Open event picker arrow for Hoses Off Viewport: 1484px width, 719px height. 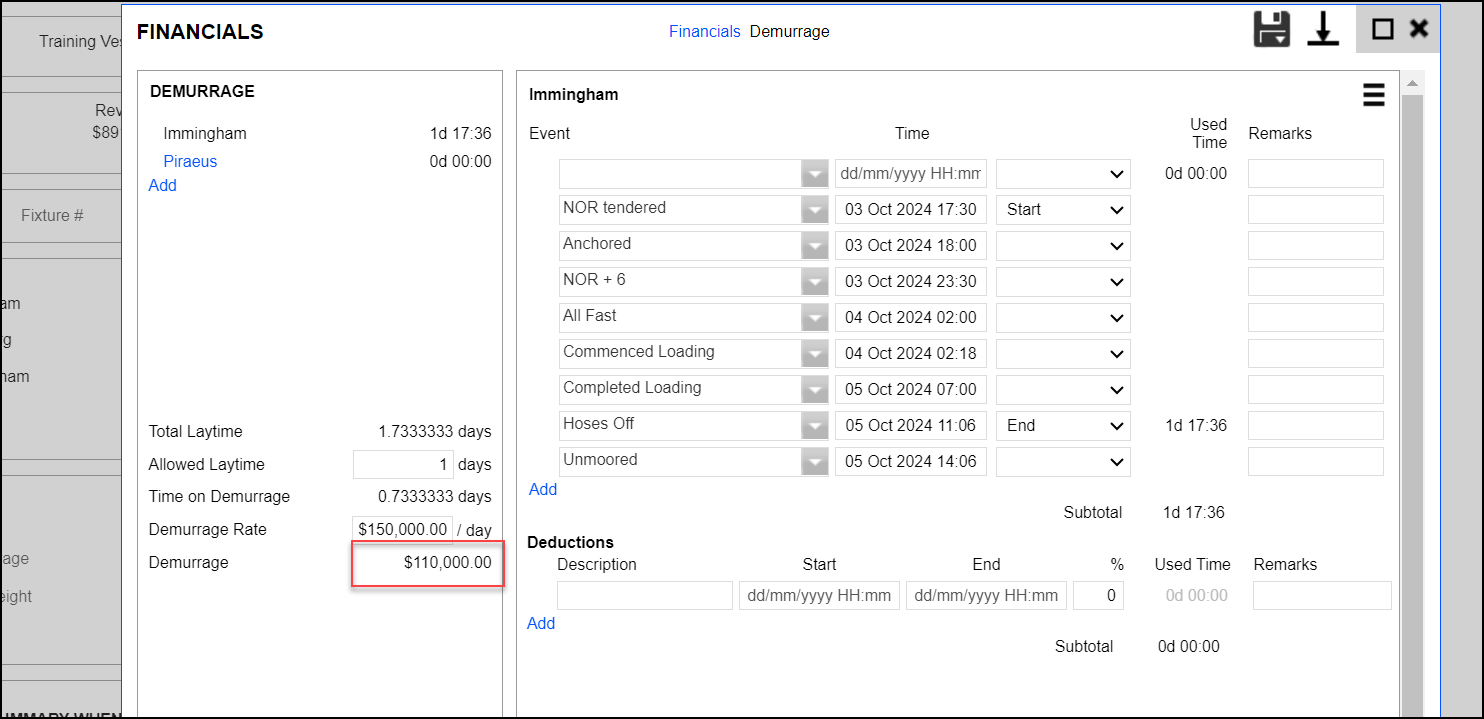[815, 426]
